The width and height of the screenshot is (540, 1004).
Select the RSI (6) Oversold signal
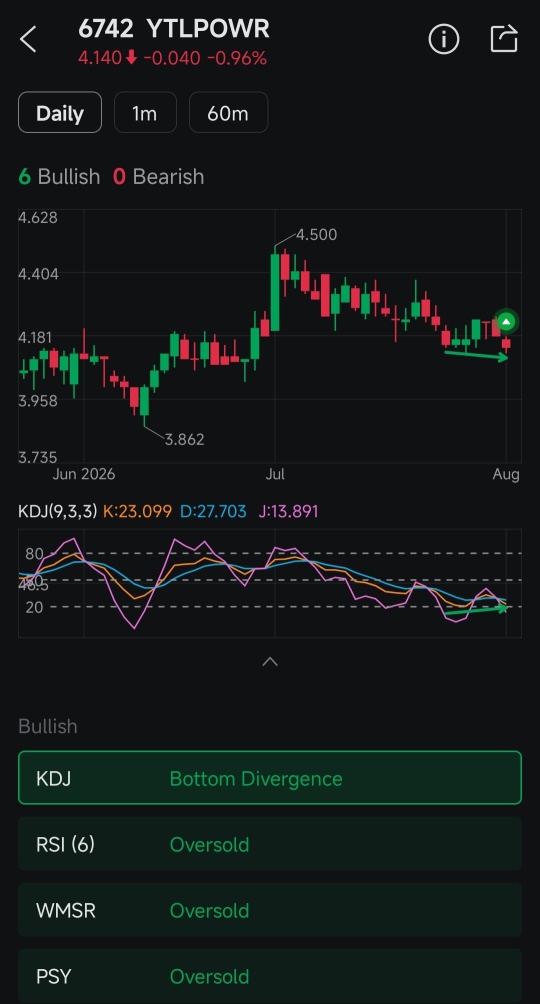(x=270, y=844)
